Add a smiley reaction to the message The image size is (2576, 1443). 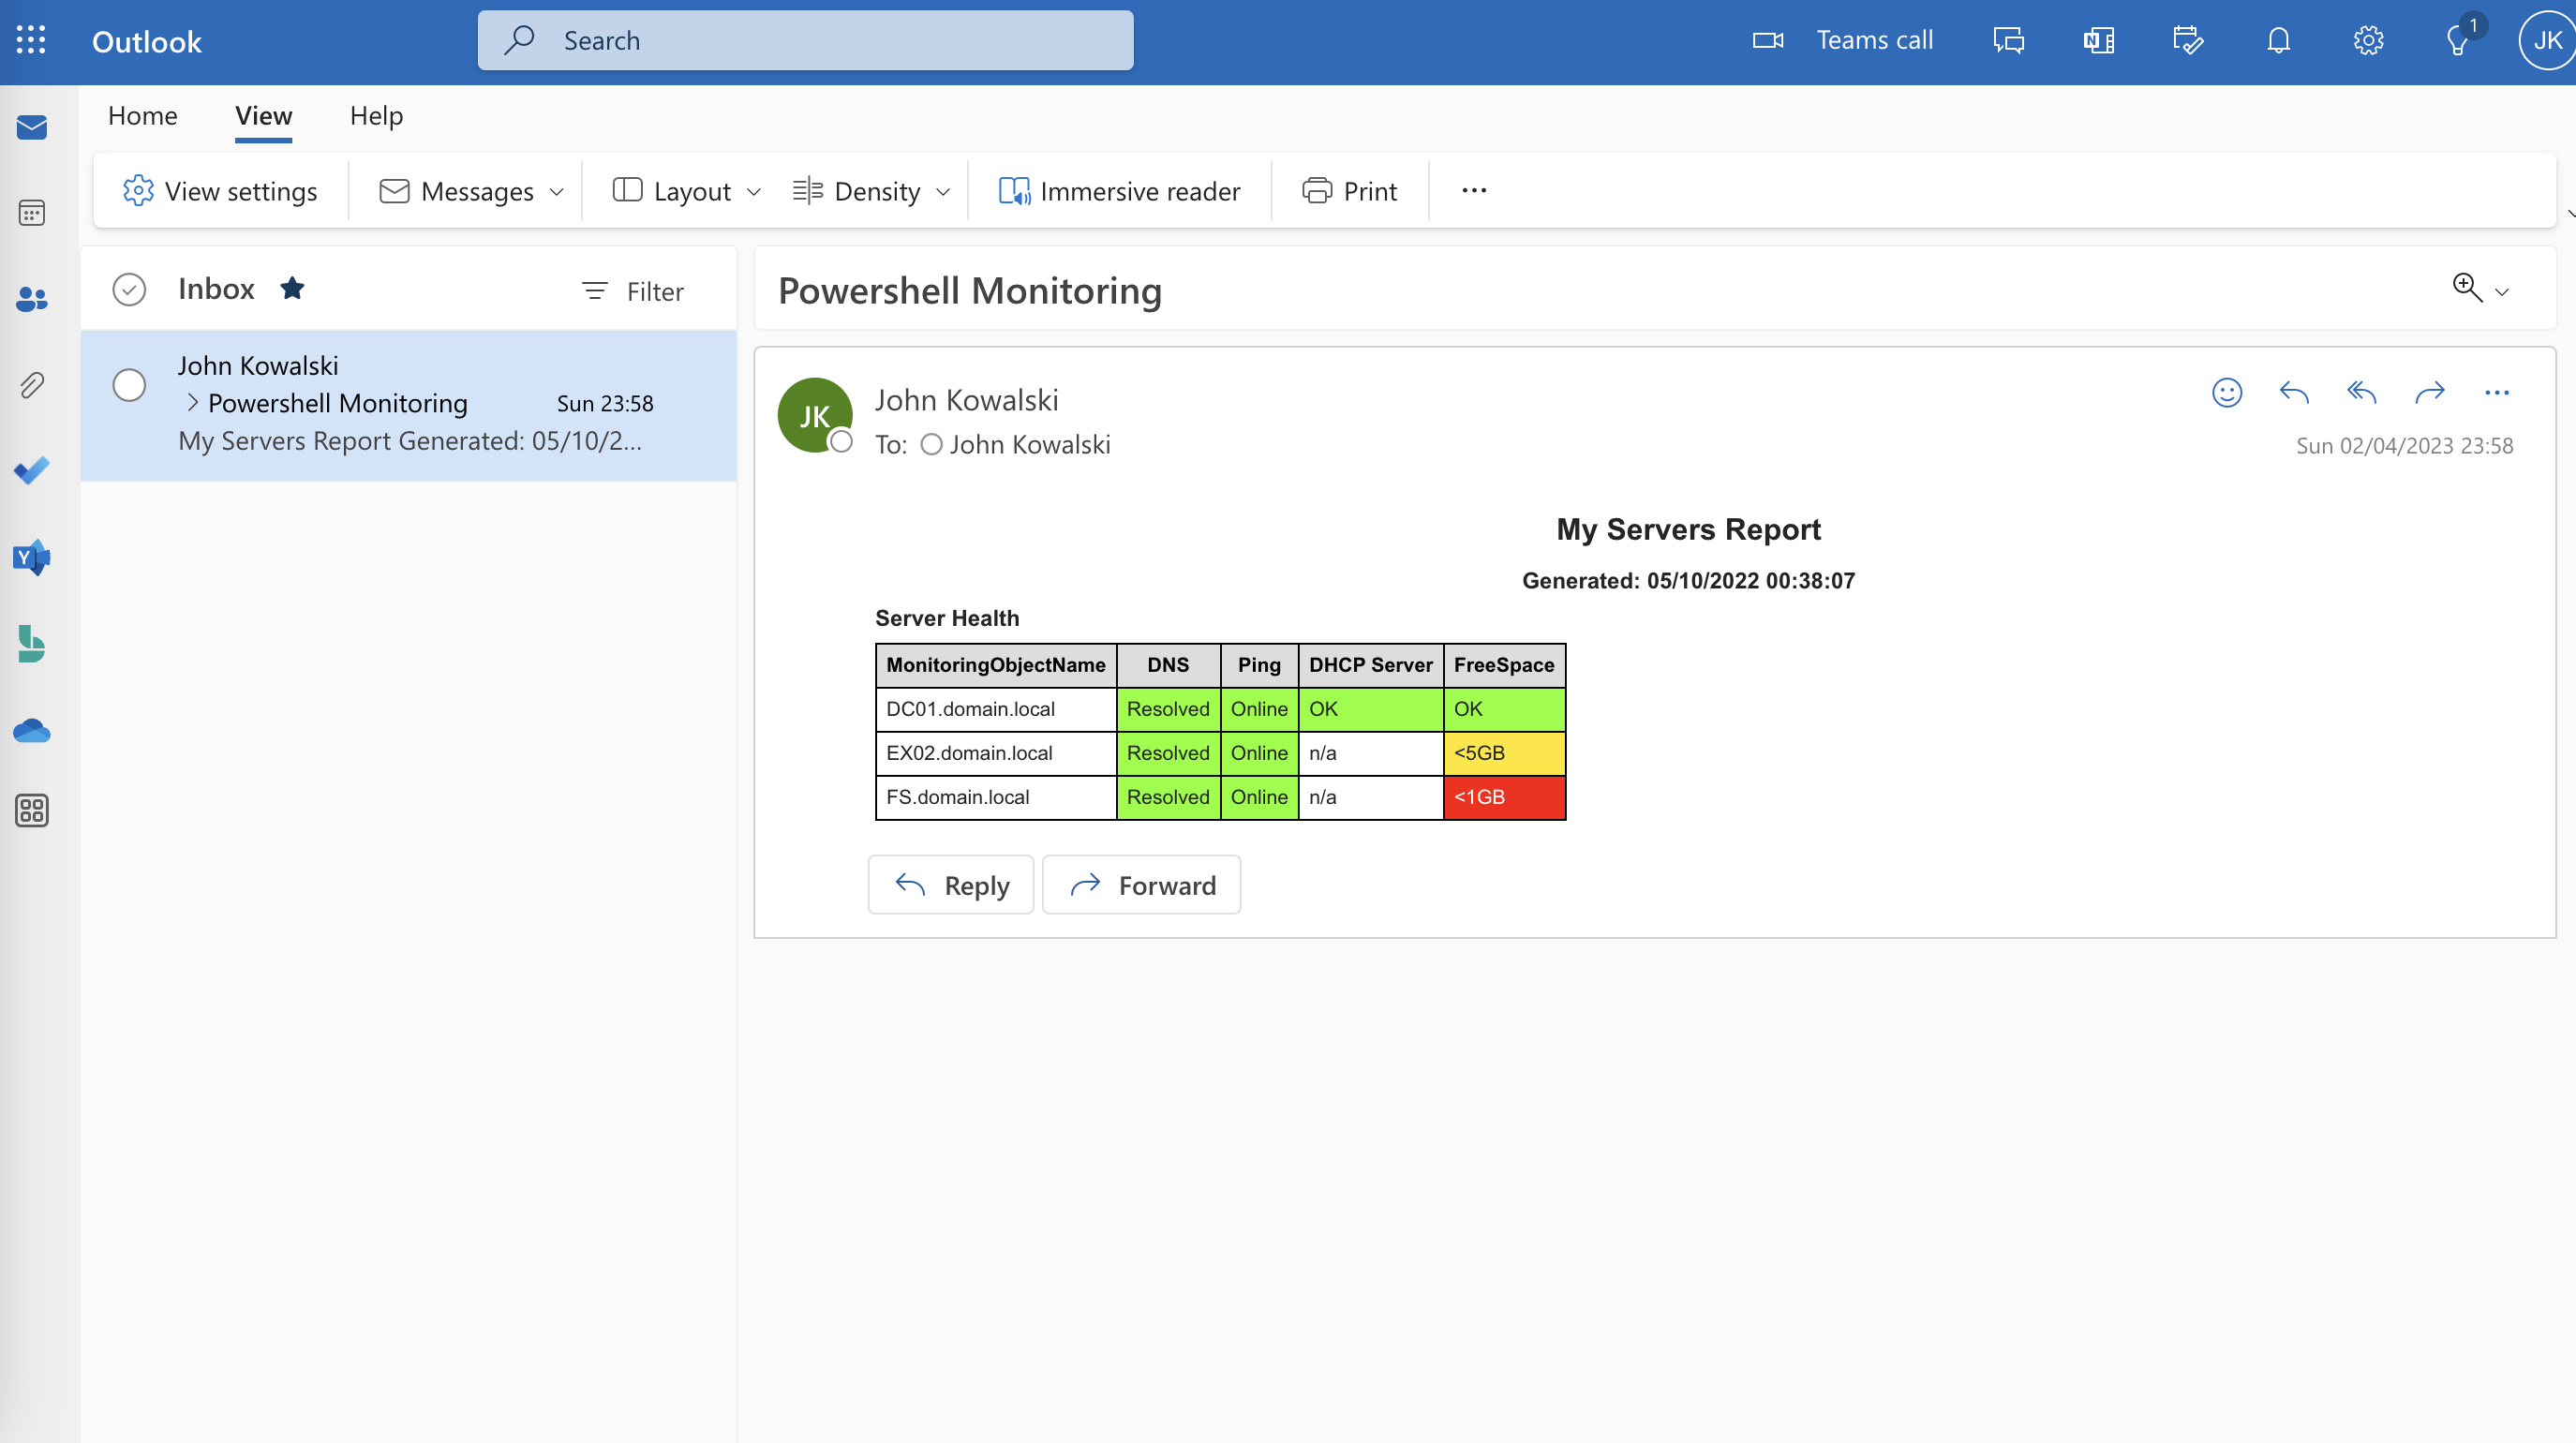click(2226, 393)
